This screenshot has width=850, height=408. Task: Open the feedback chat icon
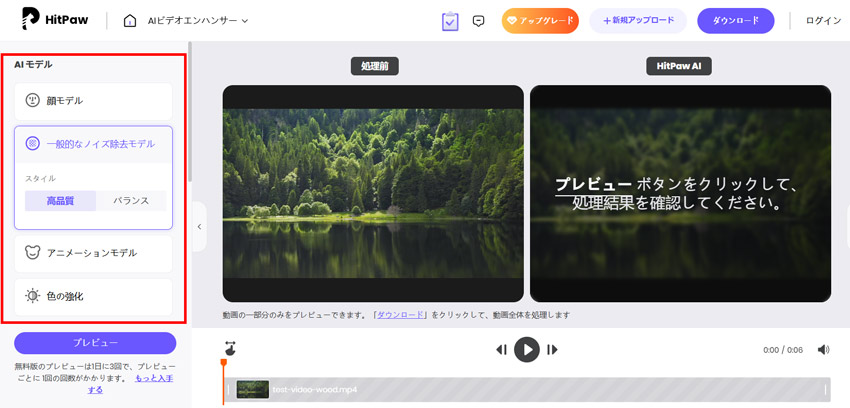tap(478, 21)
